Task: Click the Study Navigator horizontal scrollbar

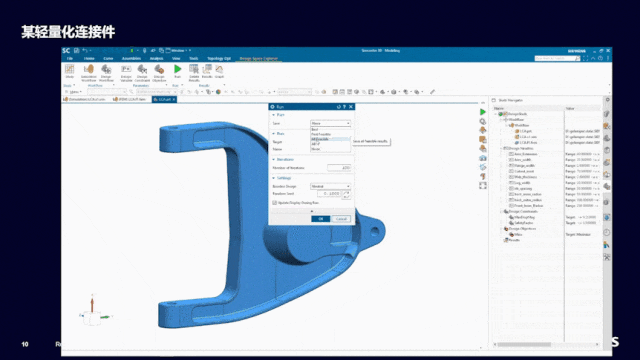Action: (524, 344)
